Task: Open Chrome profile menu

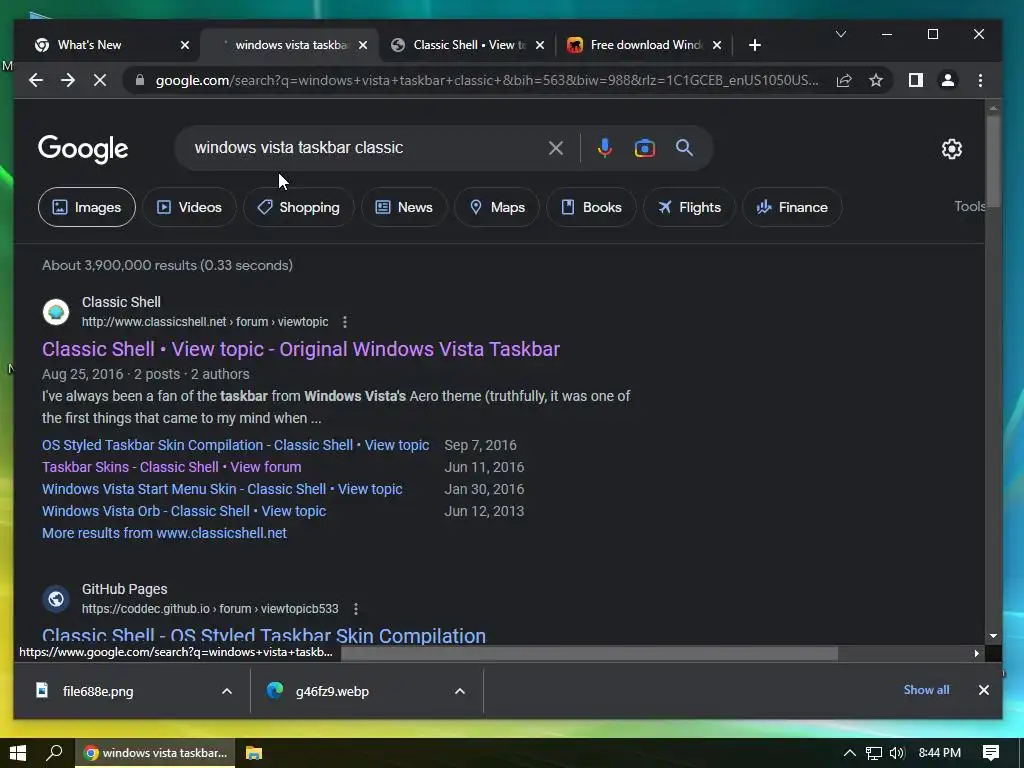Action: 948,80
